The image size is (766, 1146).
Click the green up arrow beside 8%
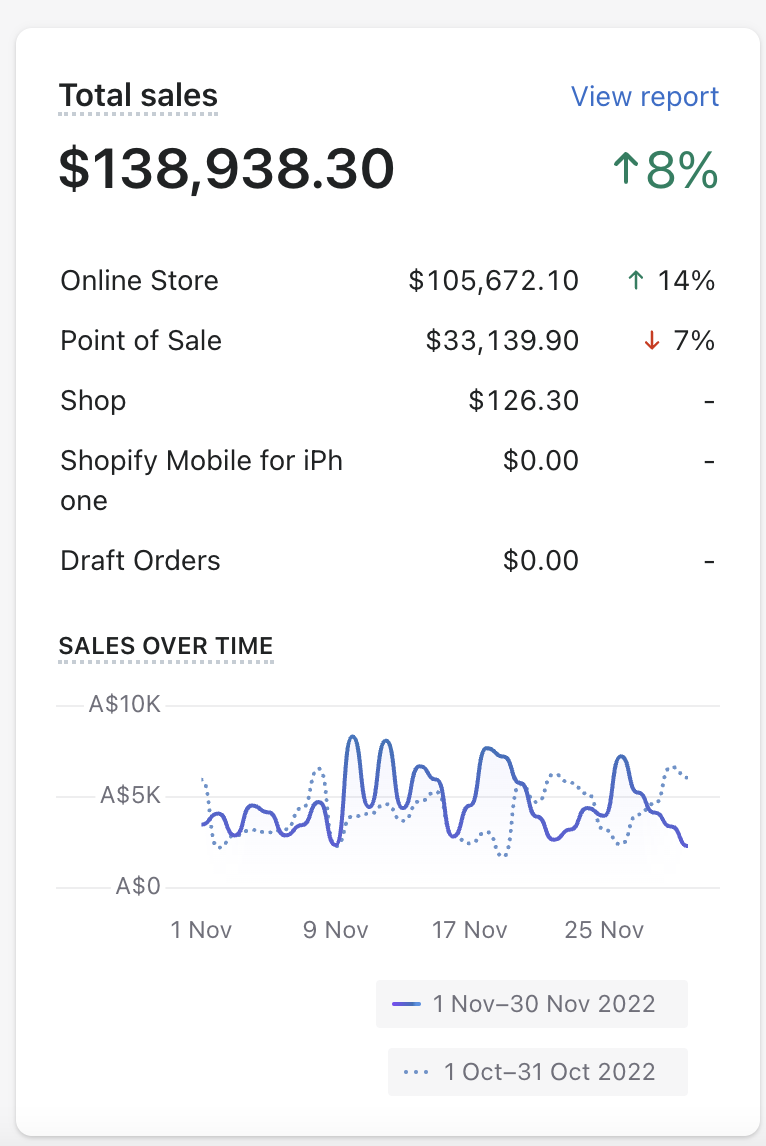pos(626,170)
